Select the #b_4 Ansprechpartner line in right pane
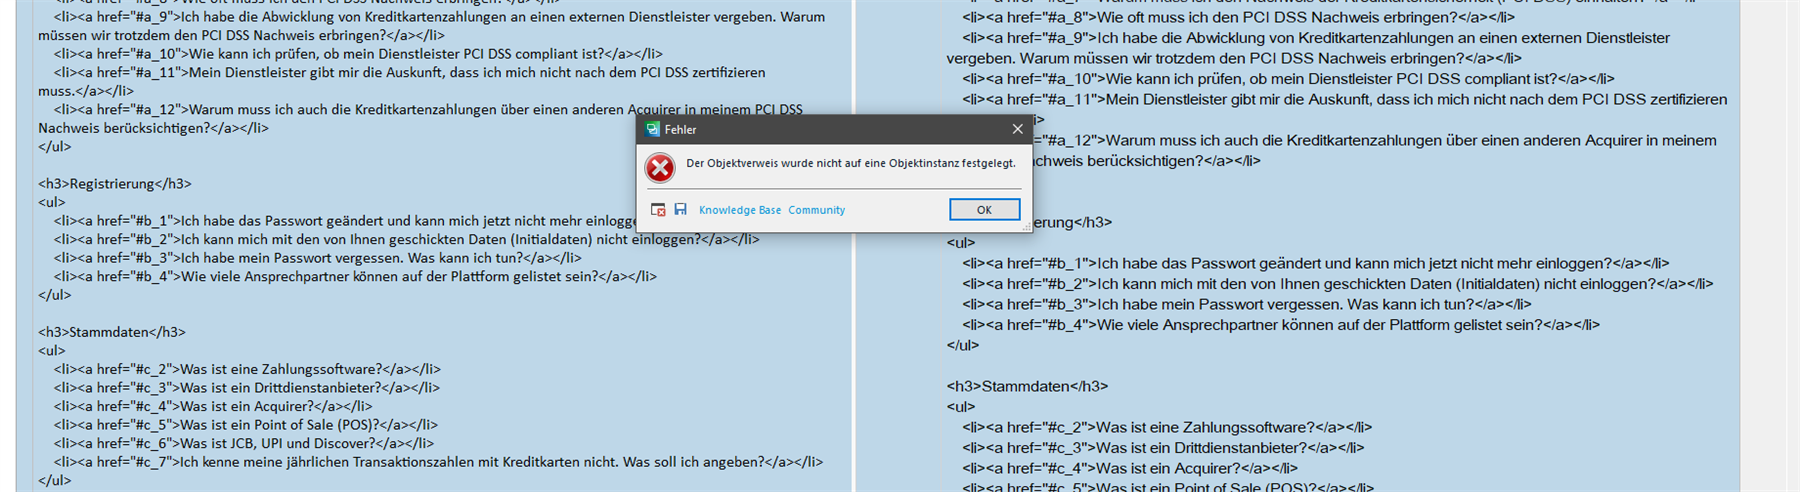 (1281, 325)
